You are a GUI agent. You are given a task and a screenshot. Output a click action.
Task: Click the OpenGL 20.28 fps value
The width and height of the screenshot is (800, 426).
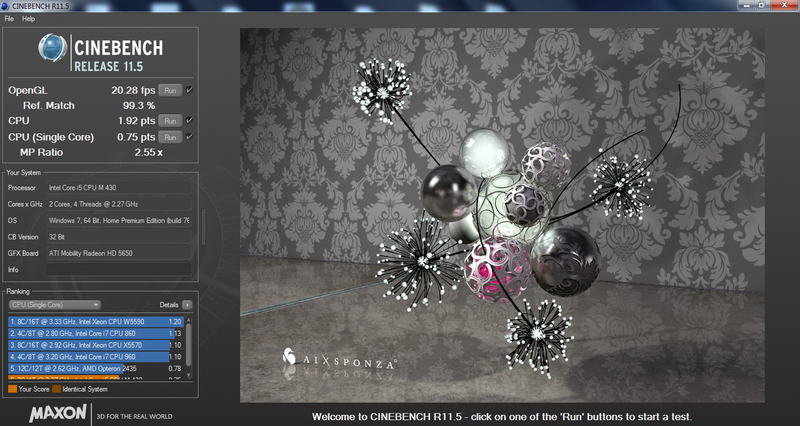133,90
